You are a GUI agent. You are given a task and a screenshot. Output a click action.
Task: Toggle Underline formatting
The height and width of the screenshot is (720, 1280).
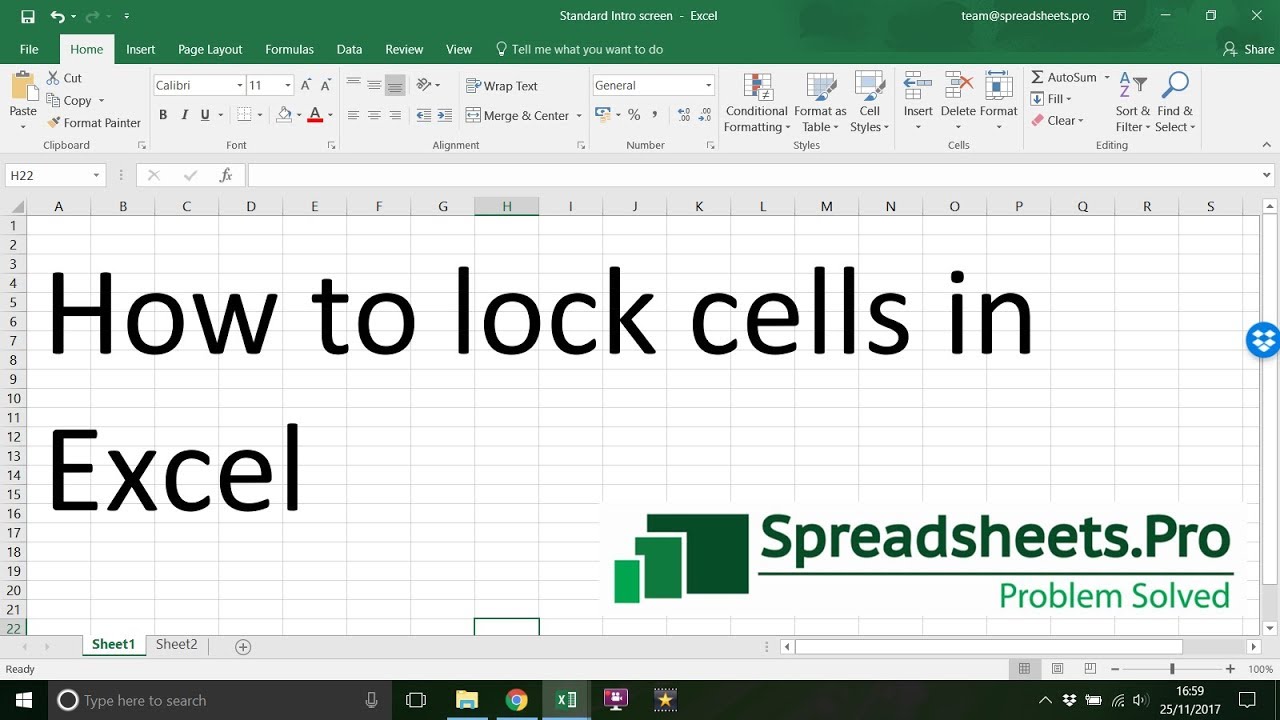205,115
